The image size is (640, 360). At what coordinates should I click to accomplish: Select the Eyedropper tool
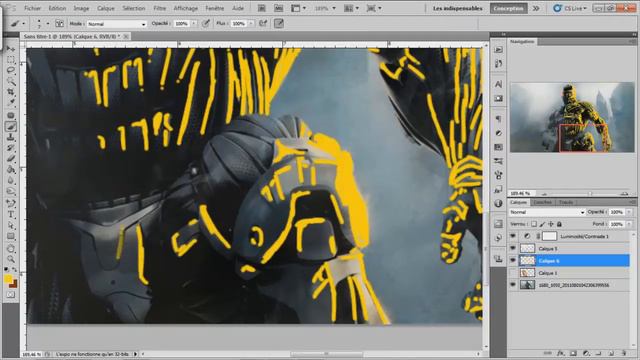(11, 102)
